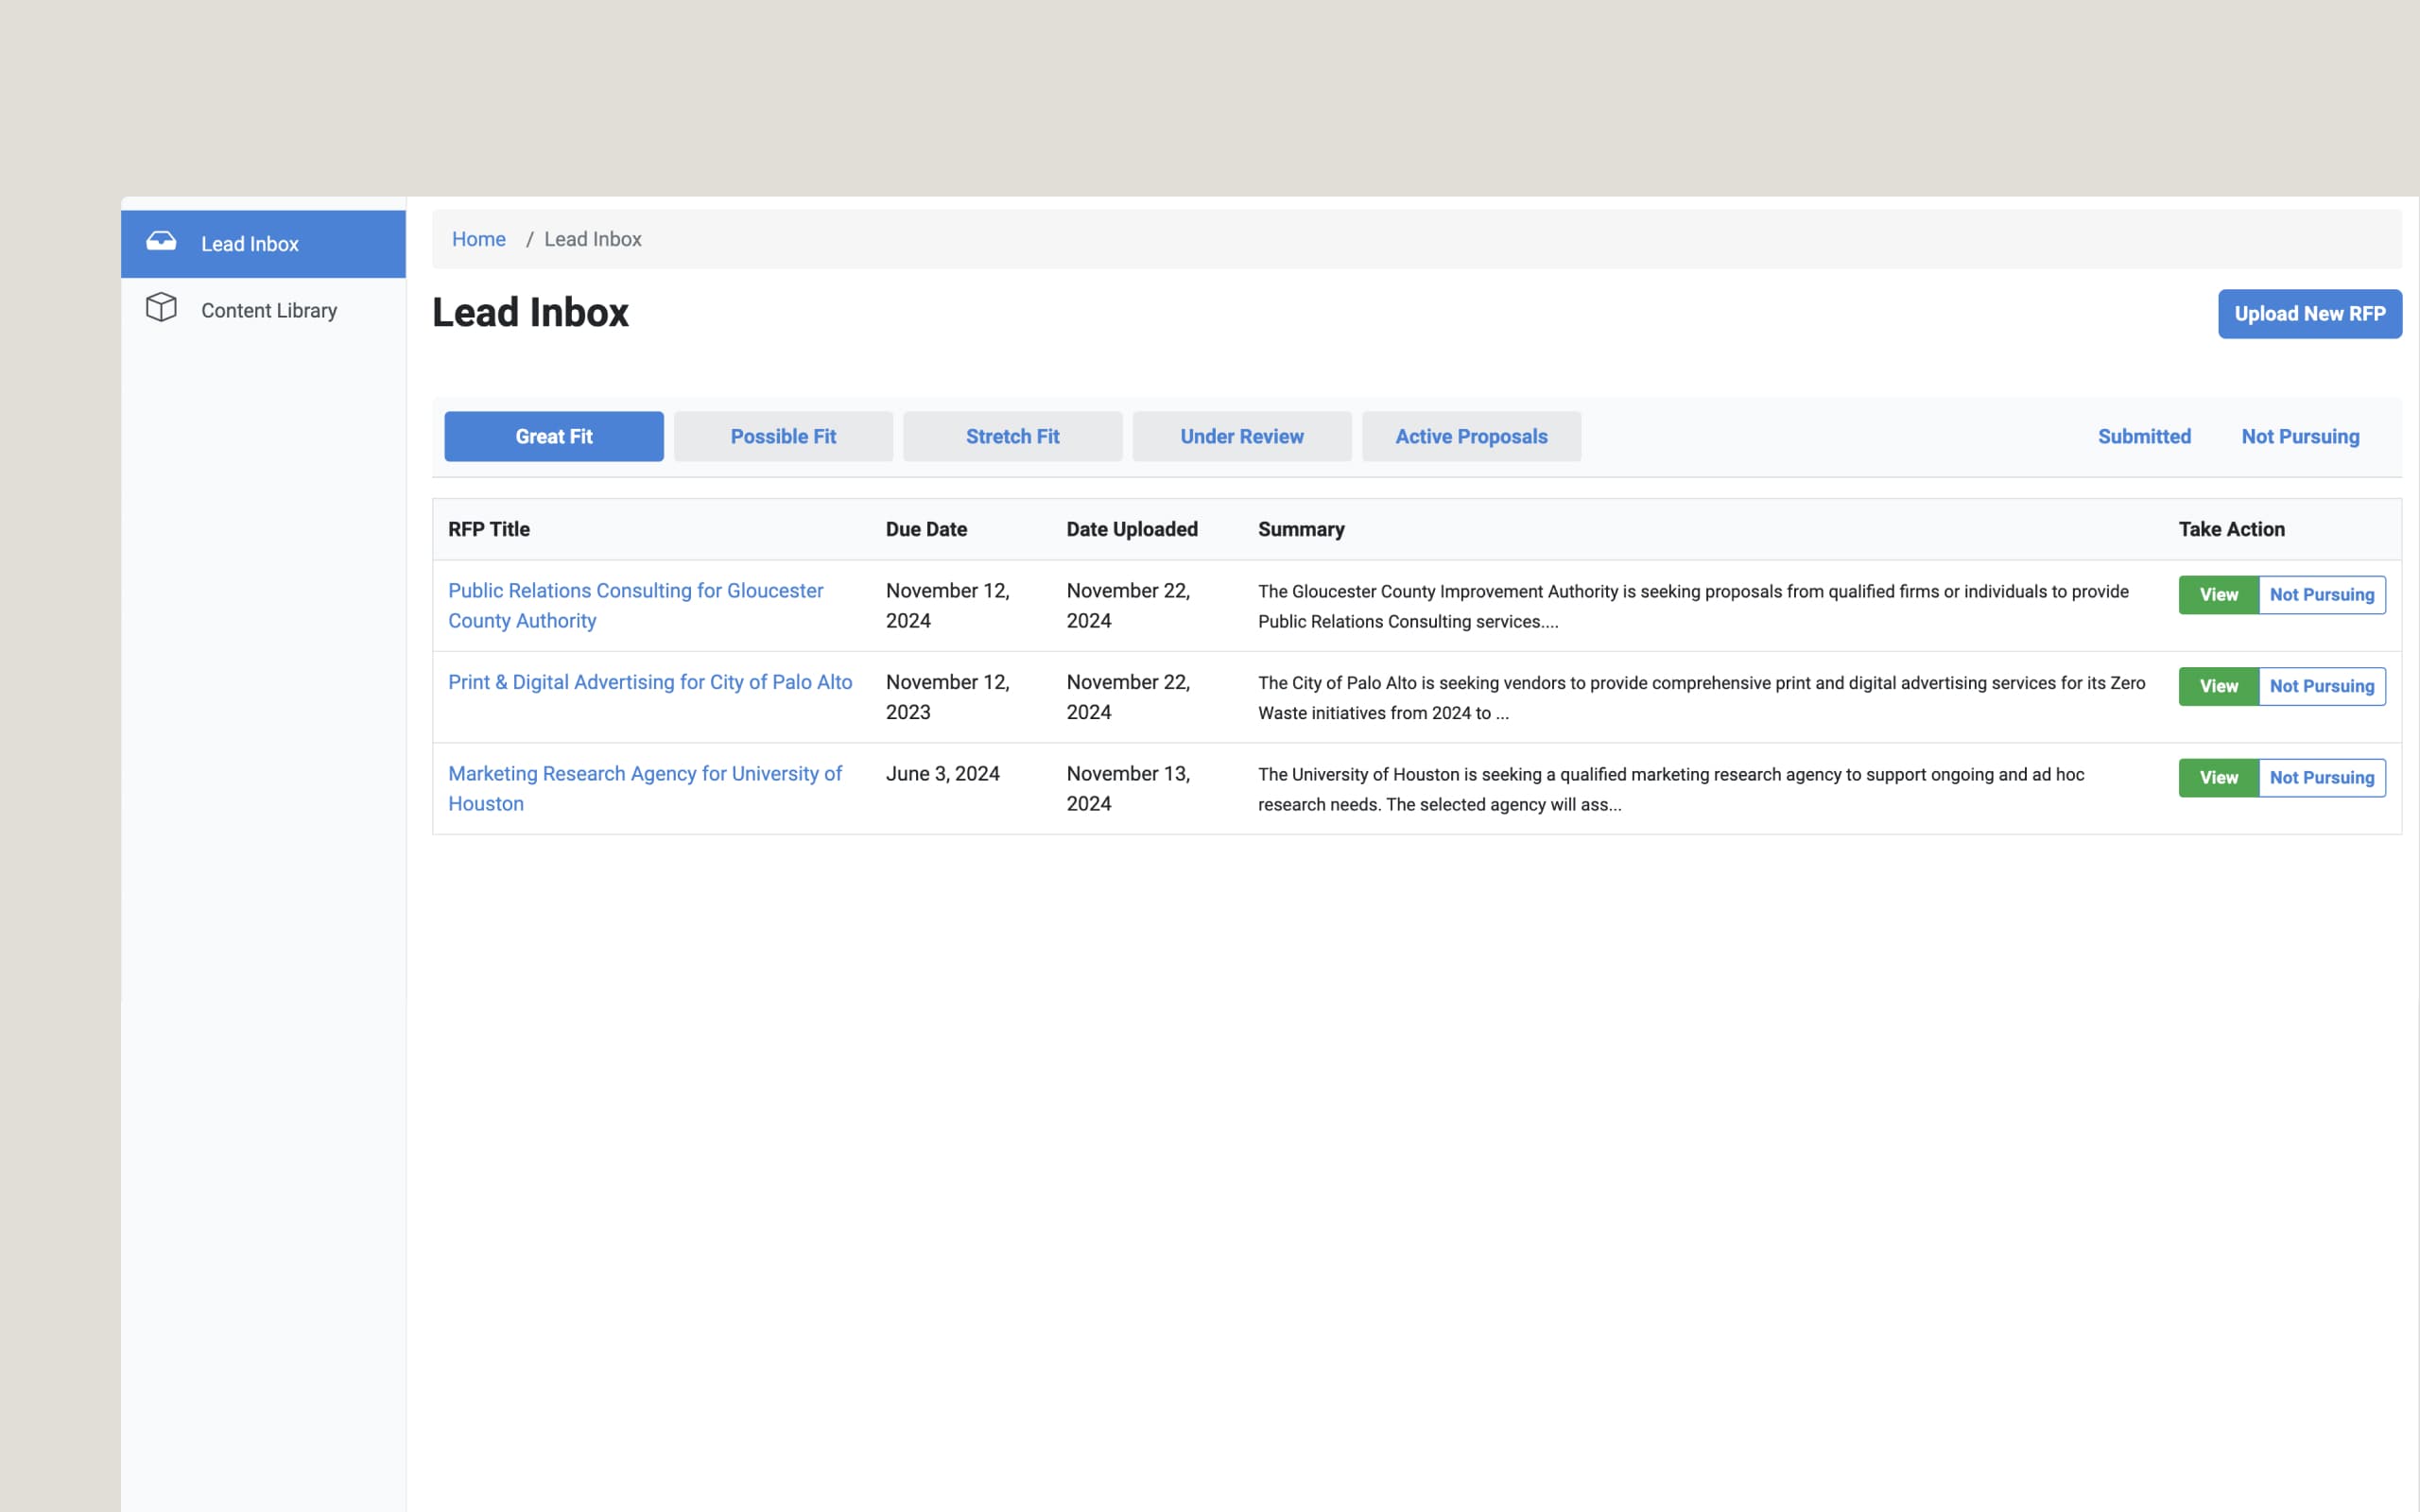Switch to Possible Fit tab
Screen dimensions: 2420x1512
coord(782,437)
